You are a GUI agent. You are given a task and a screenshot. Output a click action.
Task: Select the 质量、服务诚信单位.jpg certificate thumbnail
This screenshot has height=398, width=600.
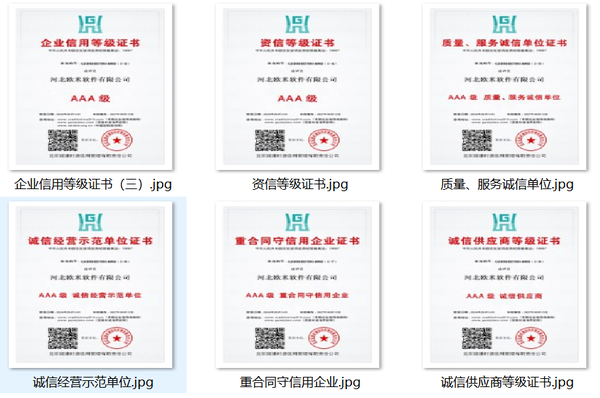505,87
